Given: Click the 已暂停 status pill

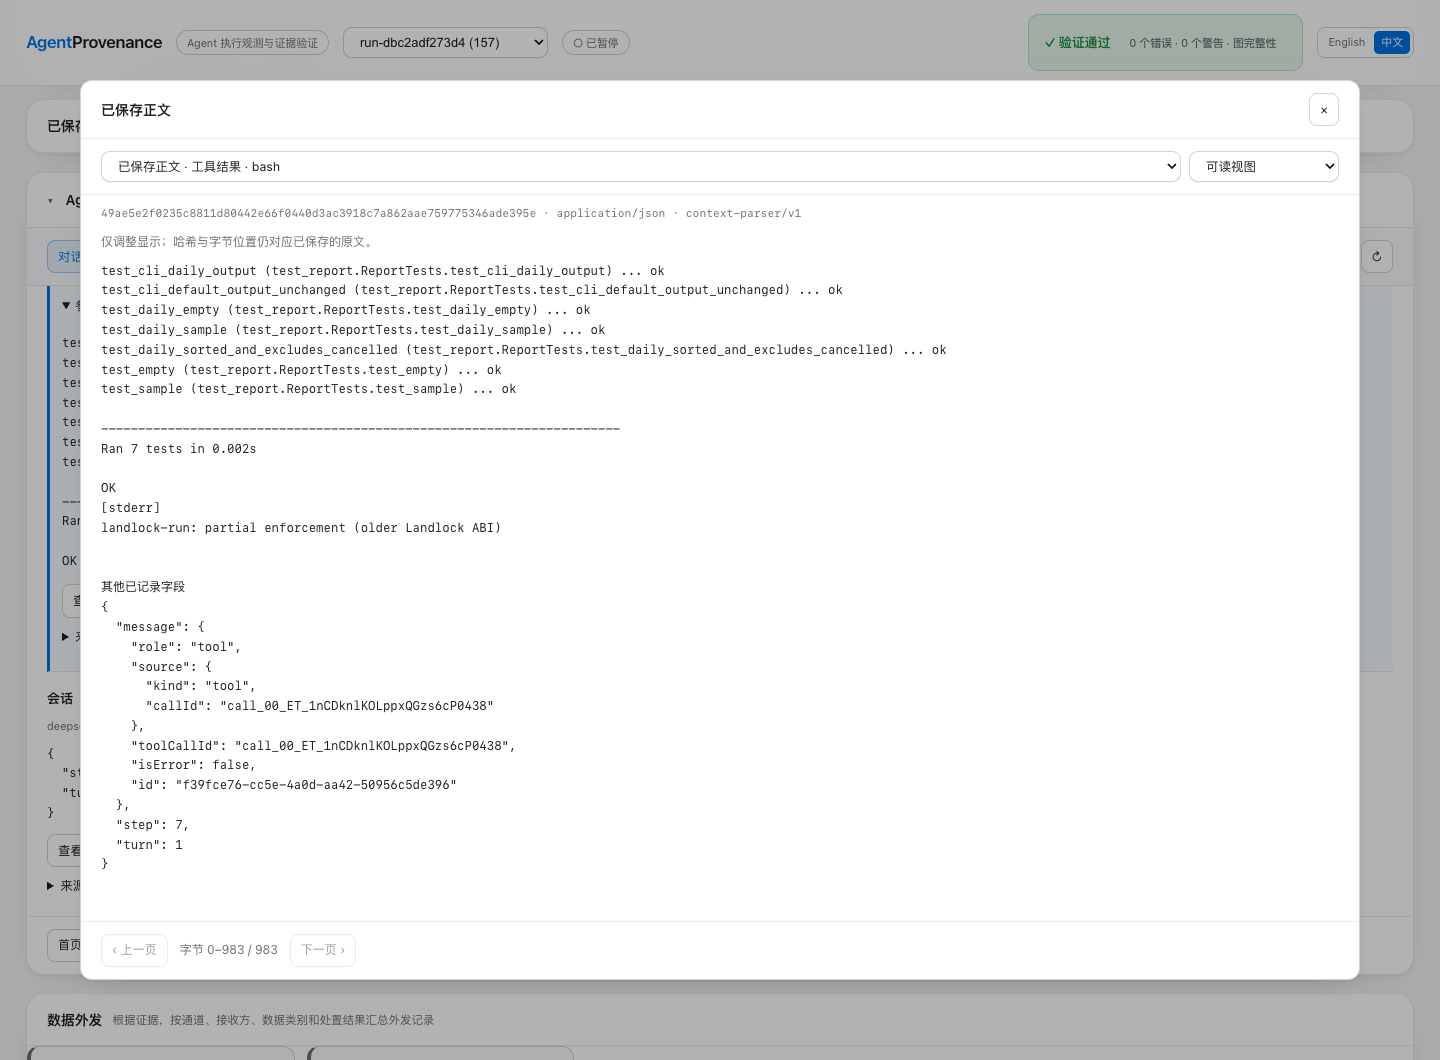Looking at the screenshot, I should 596,43.
